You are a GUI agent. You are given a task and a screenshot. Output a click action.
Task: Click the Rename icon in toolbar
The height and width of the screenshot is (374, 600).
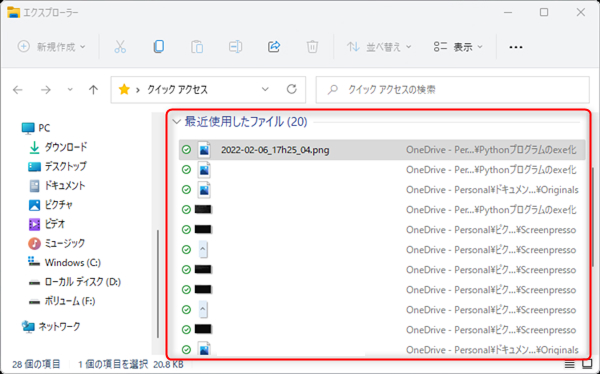[x=235, y=47]
